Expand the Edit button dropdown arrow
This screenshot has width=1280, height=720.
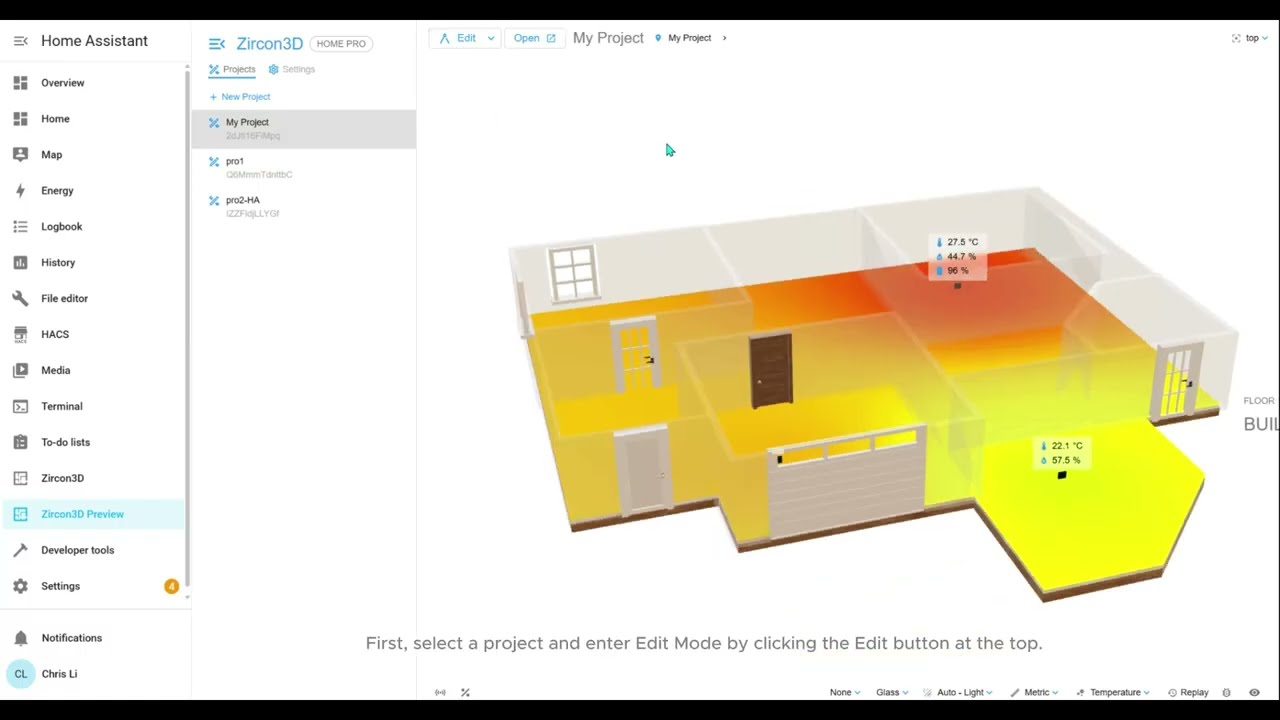490,38
